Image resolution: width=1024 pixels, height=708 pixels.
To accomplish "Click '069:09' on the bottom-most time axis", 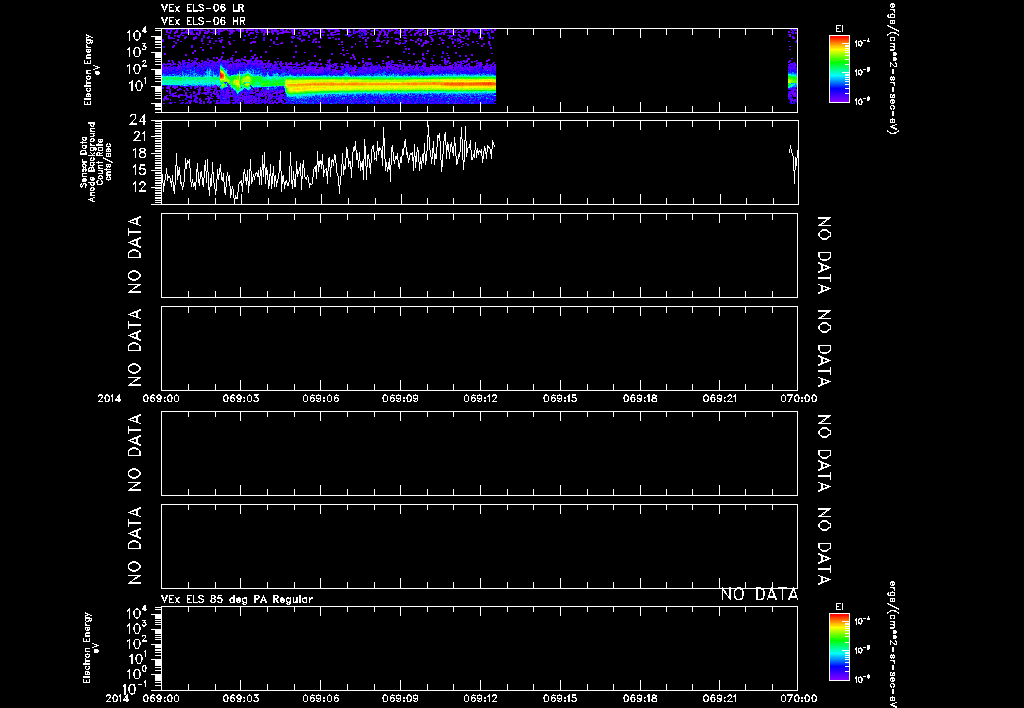I will pos(401,699).
